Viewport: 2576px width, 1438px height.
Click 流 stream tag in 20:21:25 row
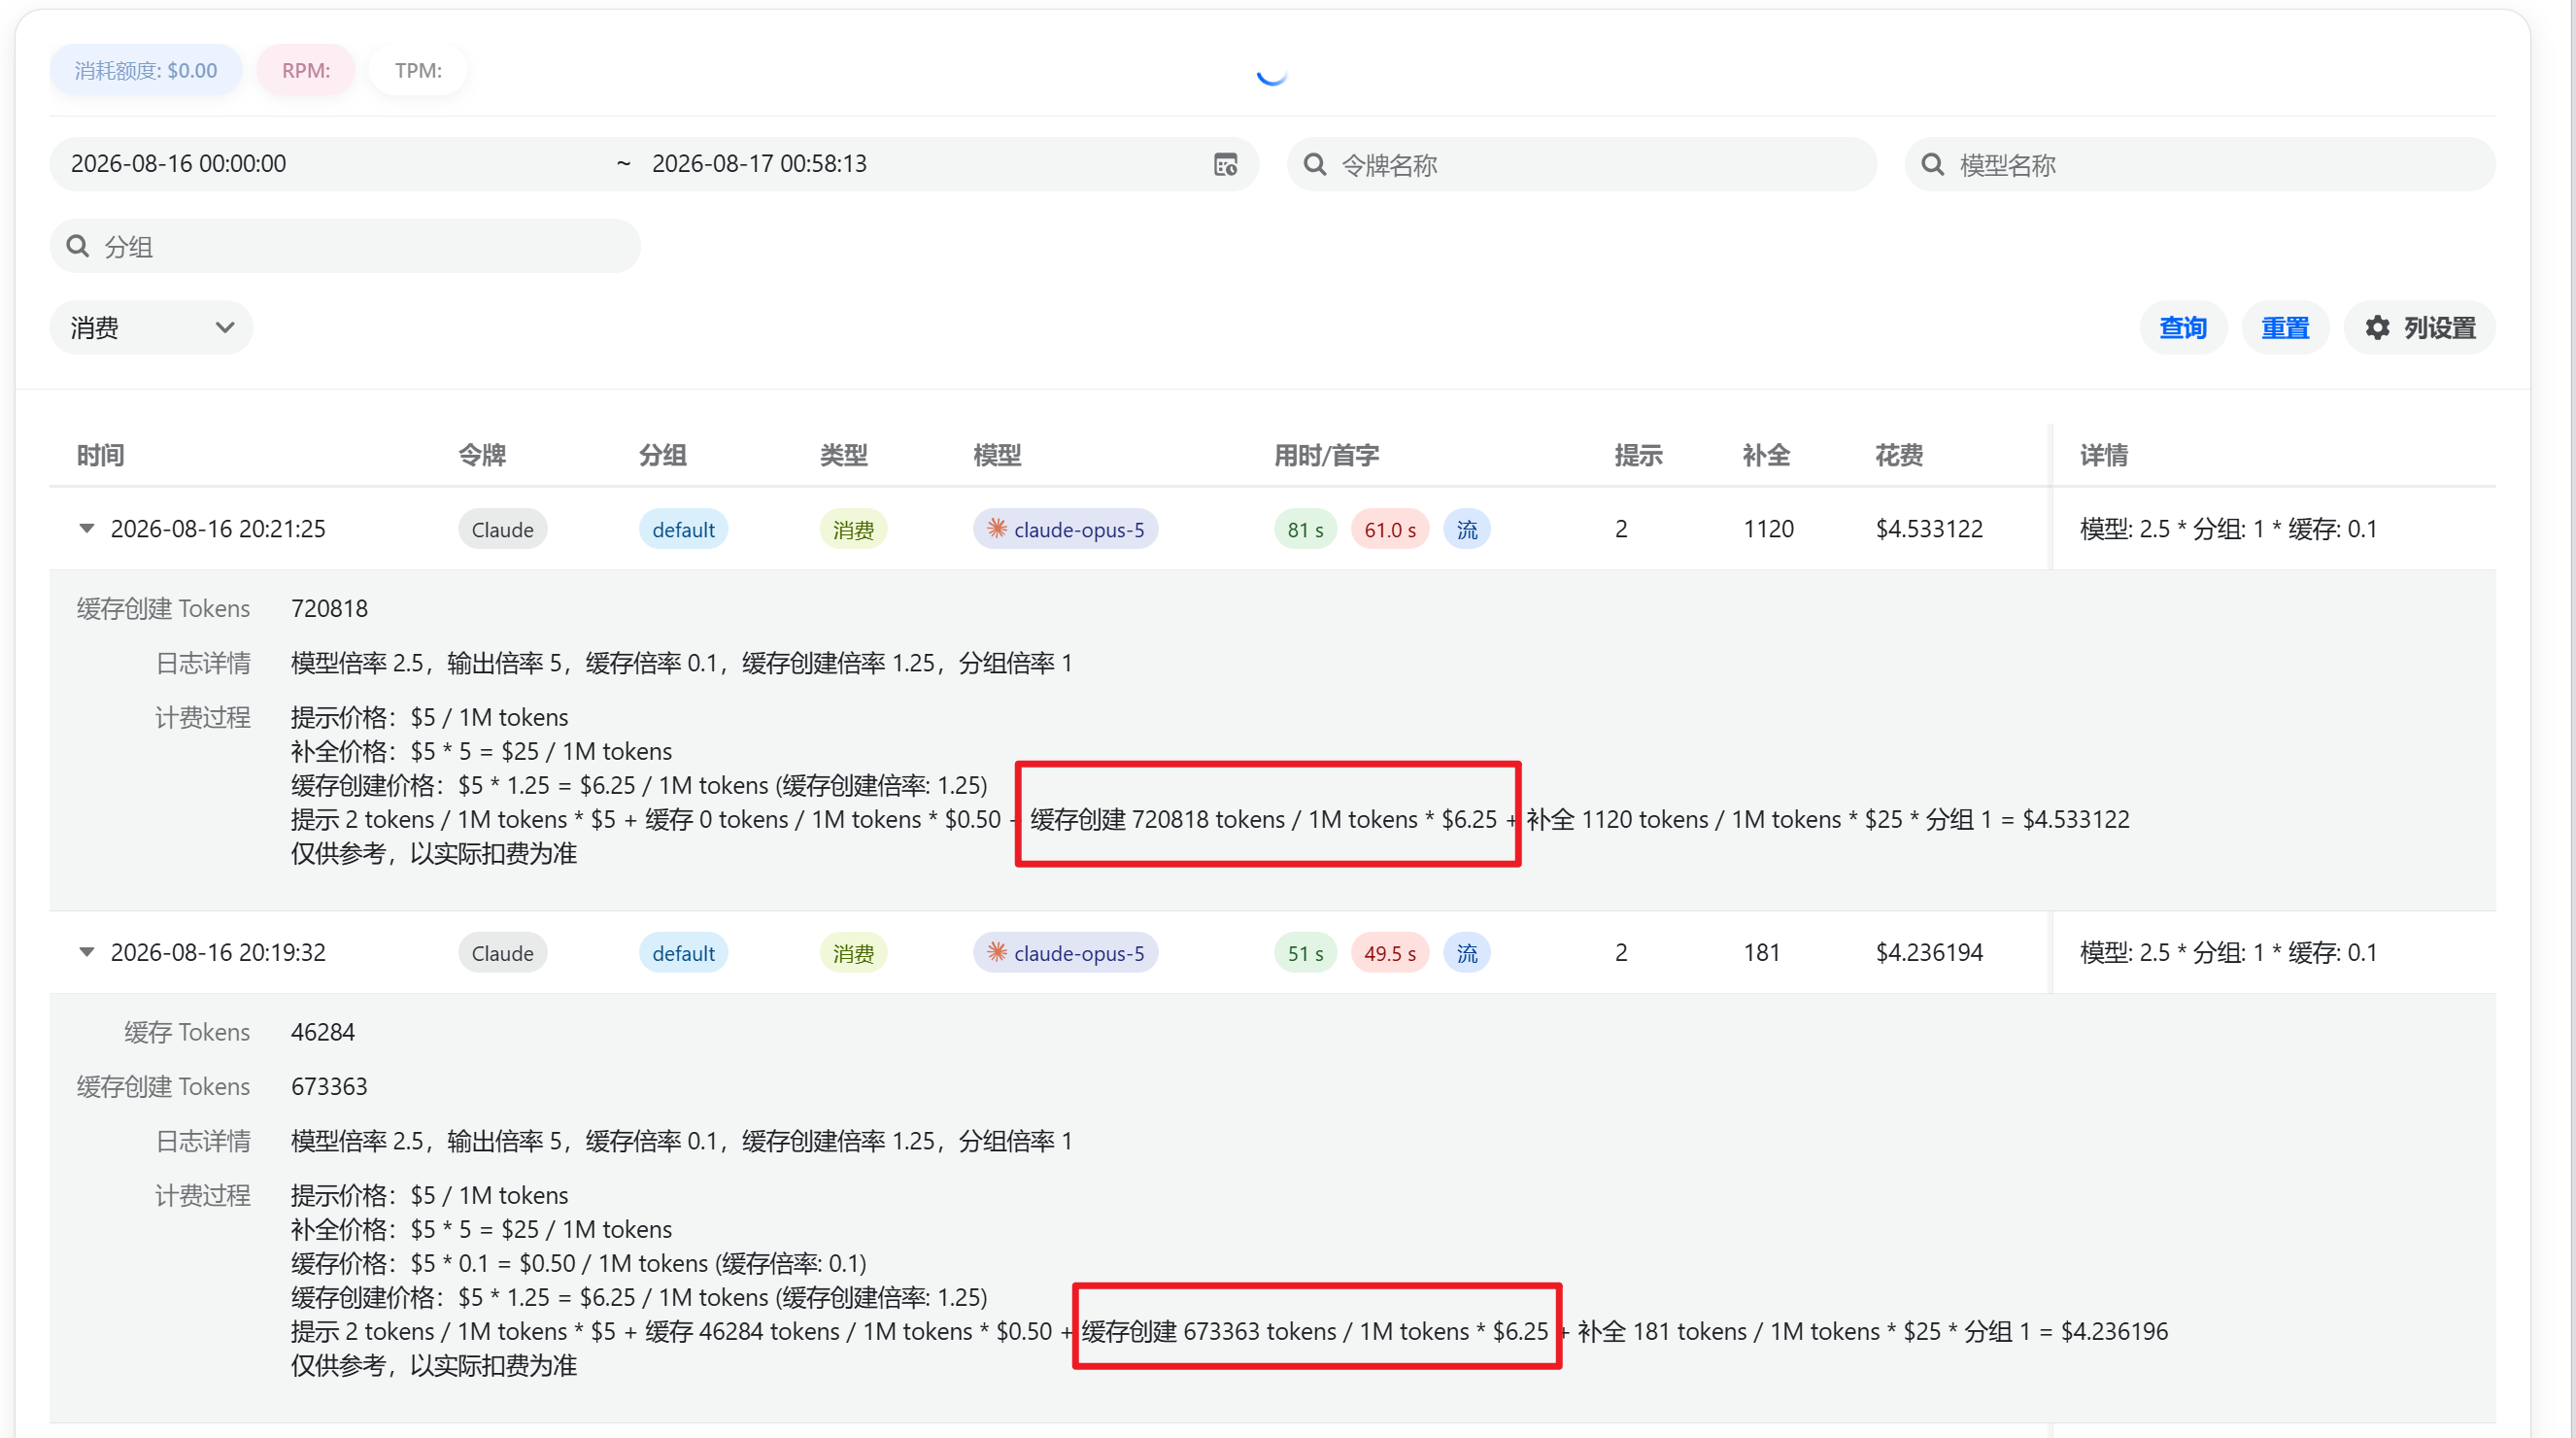pos(1467,529)
